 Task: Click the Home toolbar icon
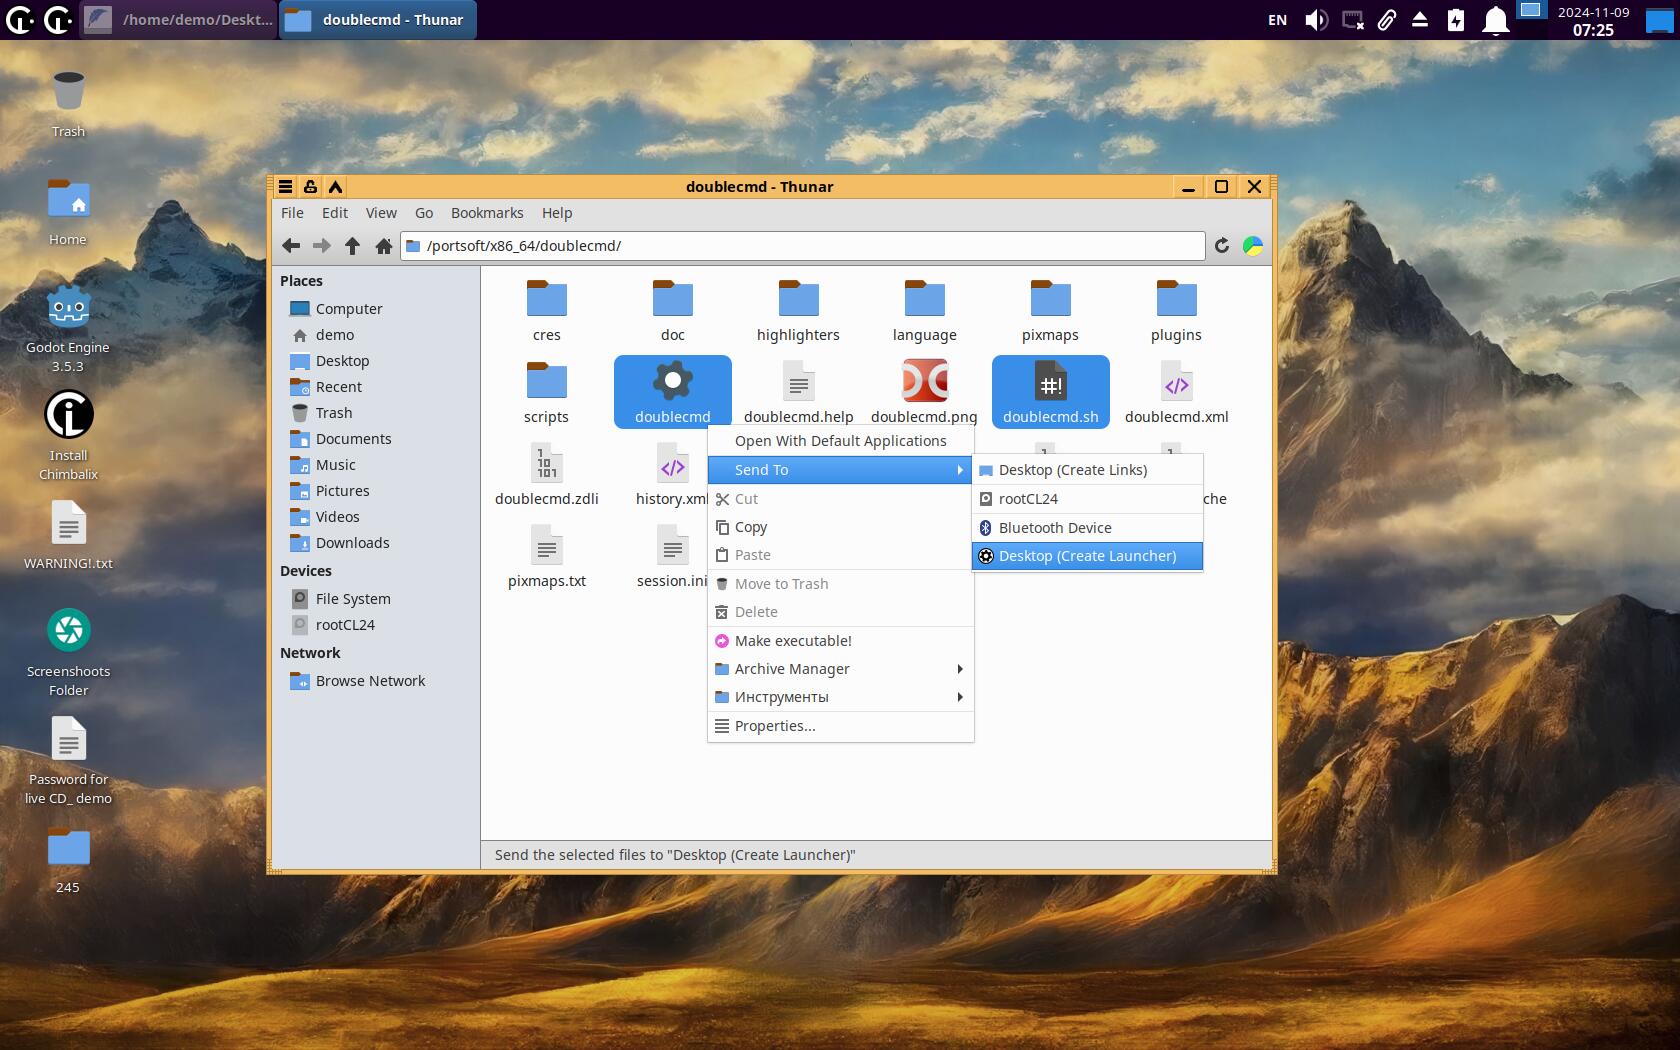point(383,246)
